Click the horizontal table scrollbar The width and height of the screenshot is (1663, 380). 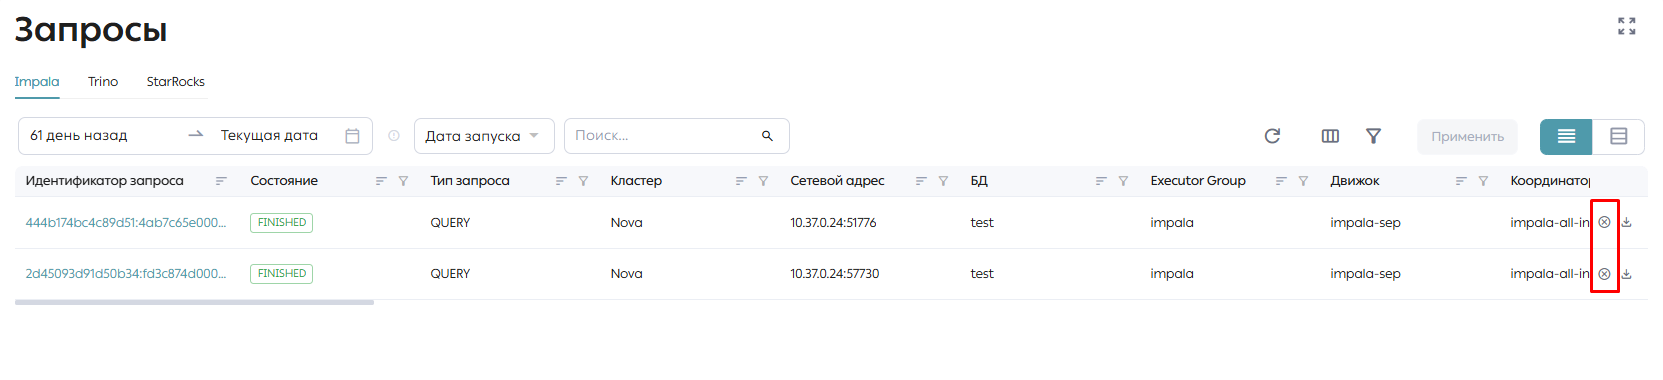(x=194, y=302)
